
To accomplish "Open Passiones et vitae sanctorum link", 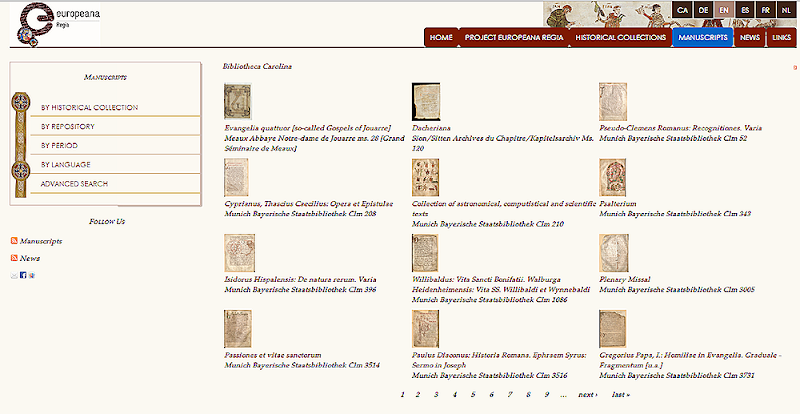I will (273, 355).
